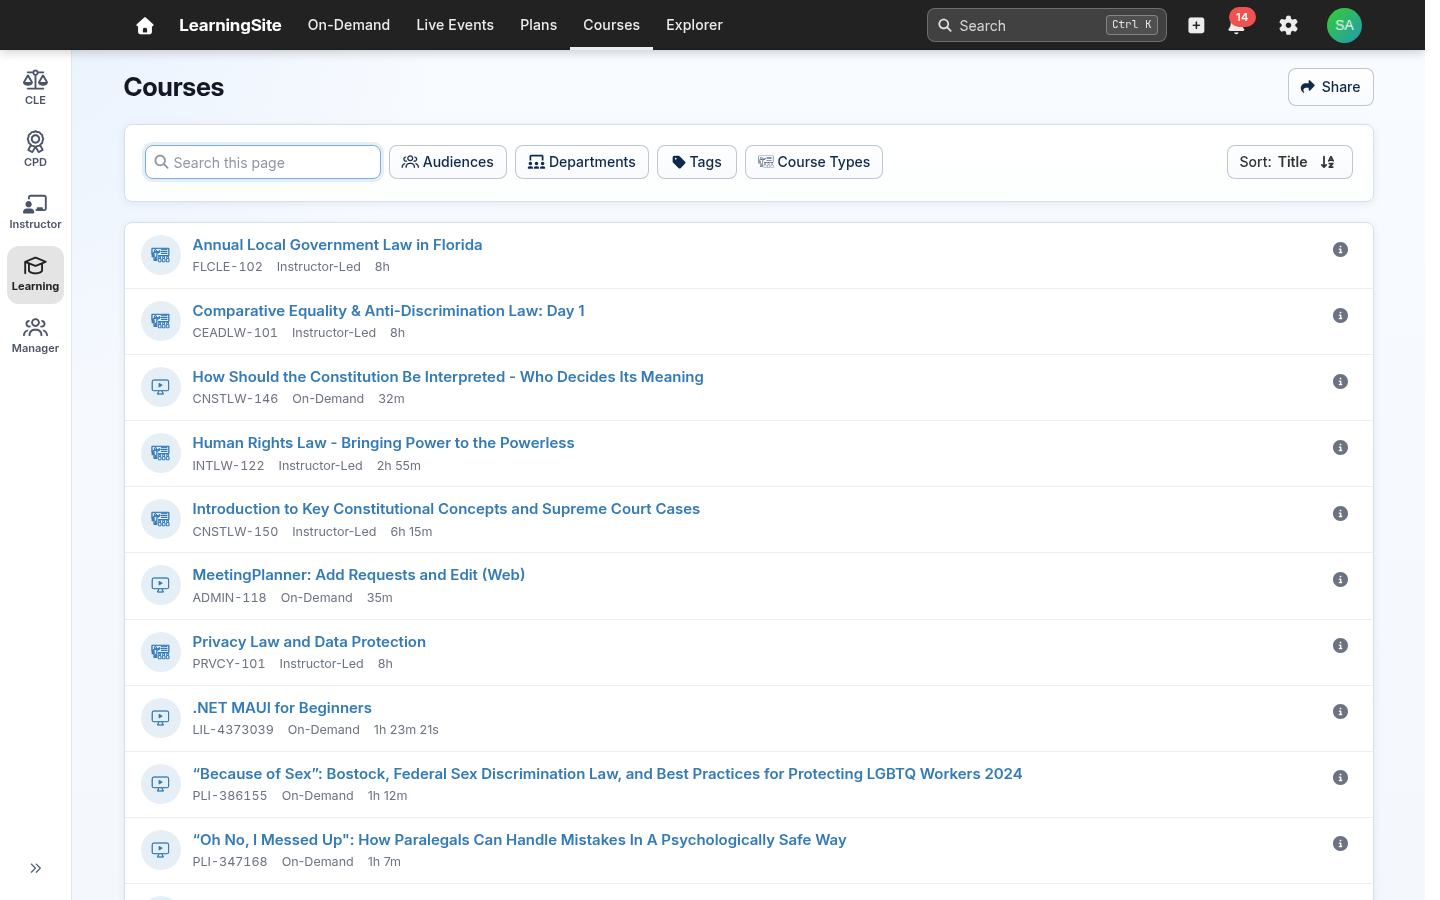
Task: Open settings gear in top bar
Action: coord(1288,25)
